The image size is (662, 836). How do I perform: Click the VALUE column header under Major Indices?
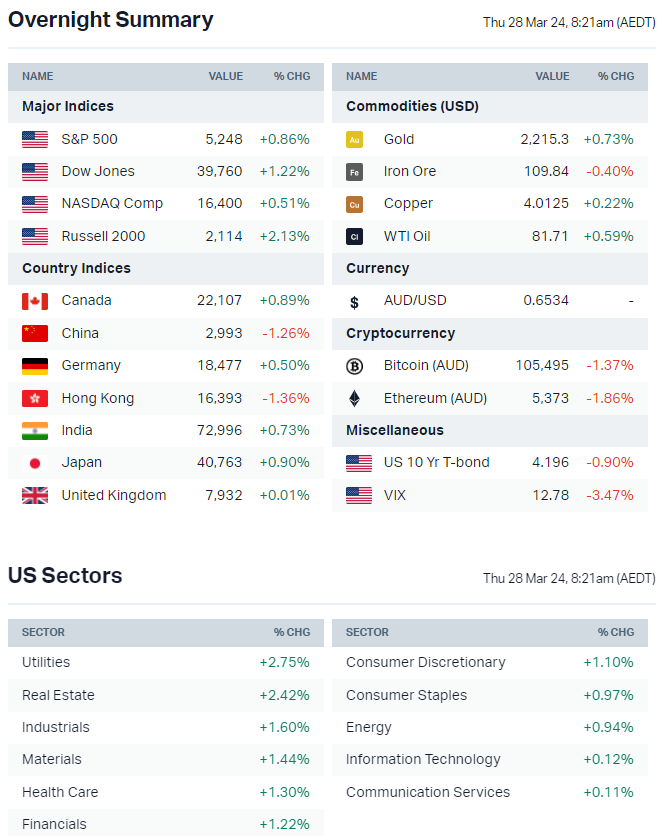[x=225, y=76]
